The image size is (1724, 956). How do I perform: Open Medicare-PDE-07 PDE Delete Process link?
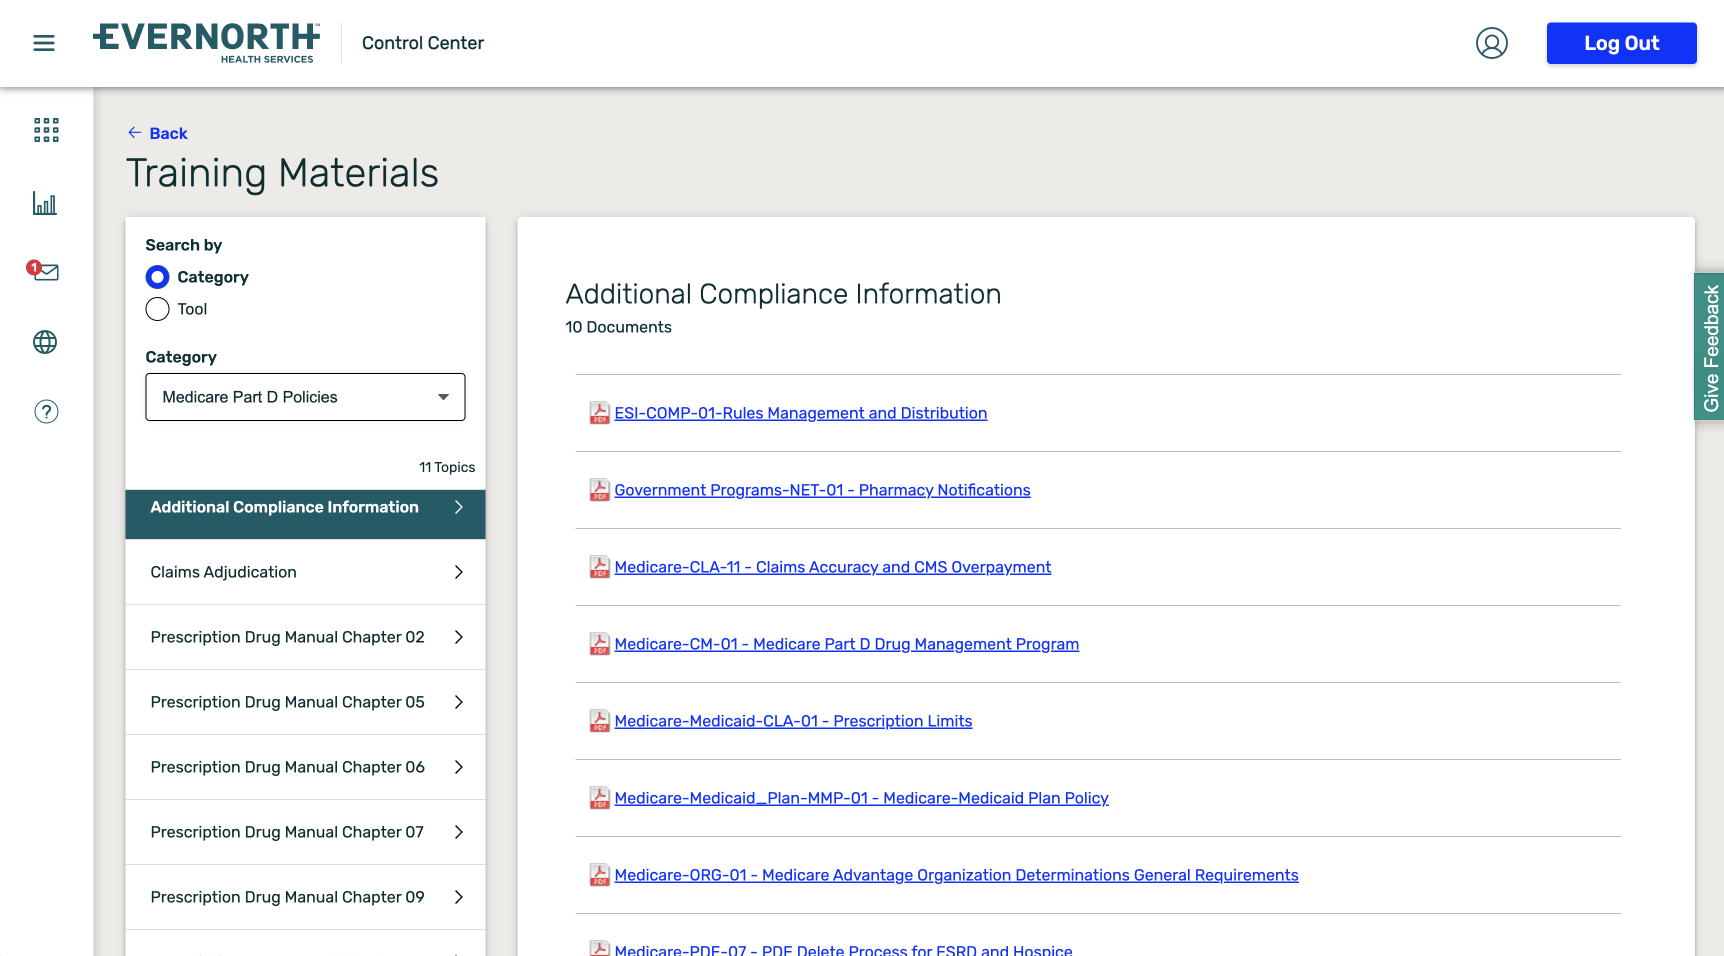[843, 949]
